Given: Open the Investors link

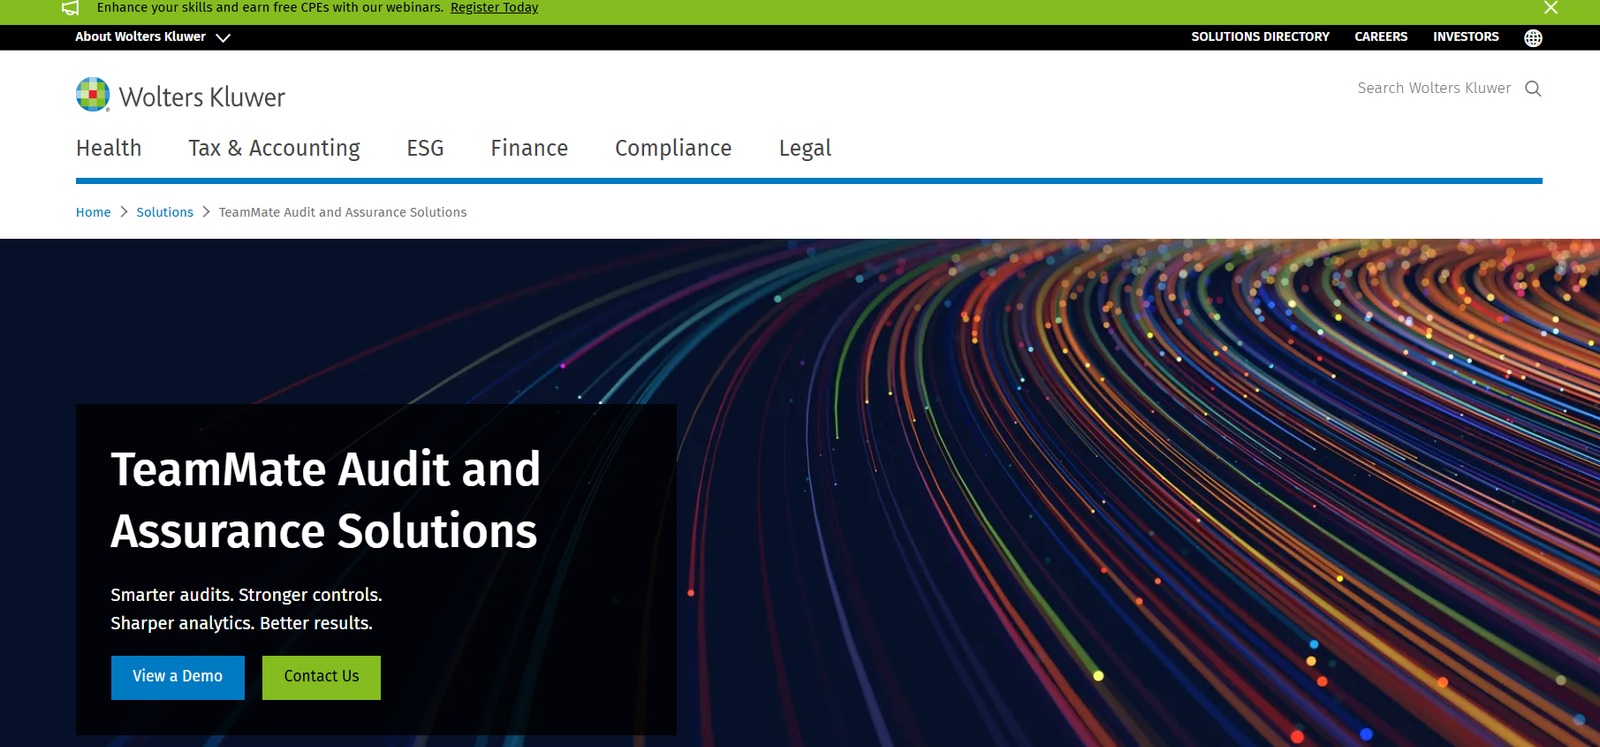Looking at the screenshot, I should coord(1465,37).
